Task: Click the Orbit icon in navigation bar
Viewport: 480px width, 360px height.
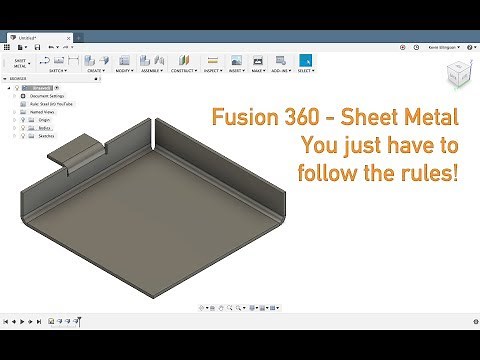Action: tap(202, 308)
